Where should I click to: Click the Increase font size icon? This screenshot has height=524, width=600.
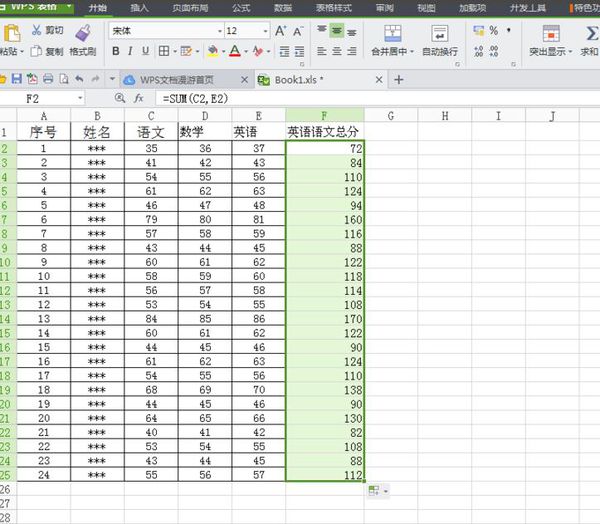(x=280, y=31)
